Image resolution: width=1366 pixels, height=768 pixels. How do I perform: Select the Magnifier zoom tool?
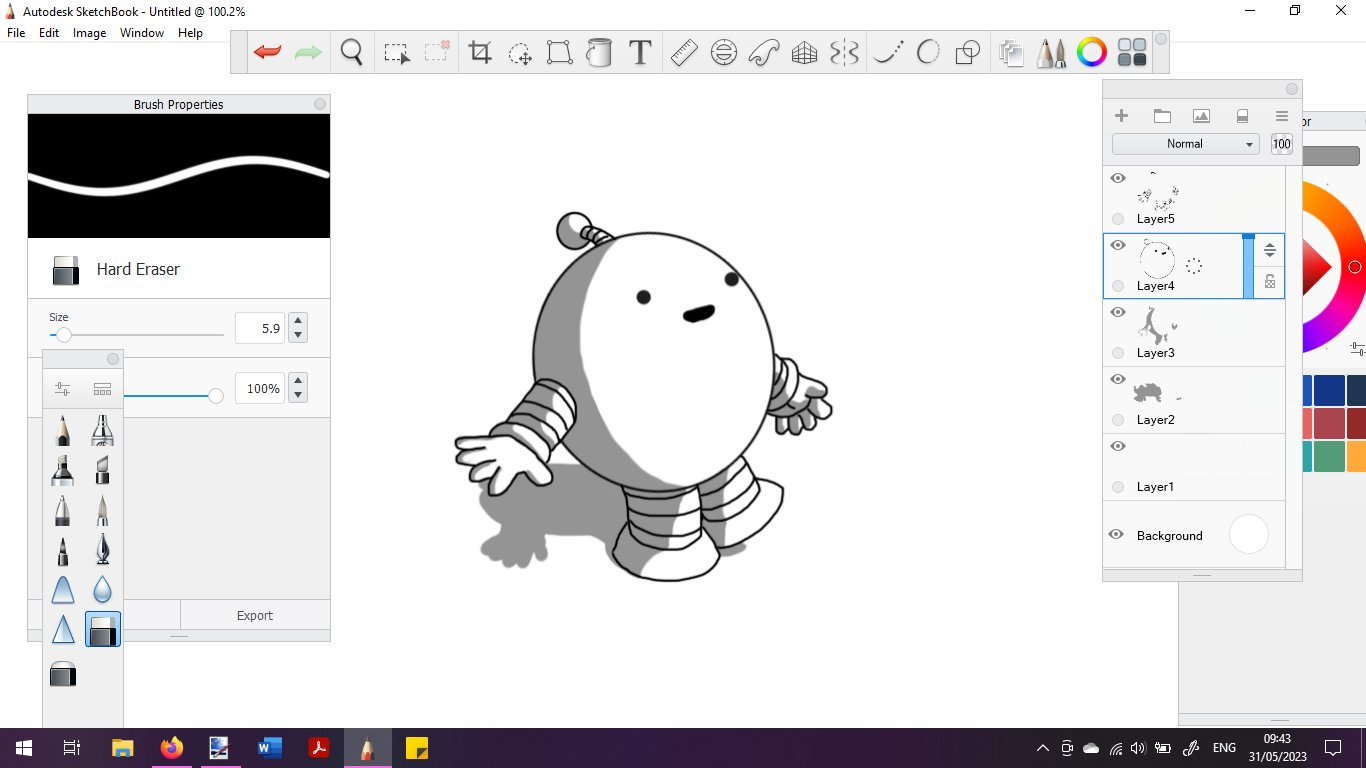click(x=351, y=52)
